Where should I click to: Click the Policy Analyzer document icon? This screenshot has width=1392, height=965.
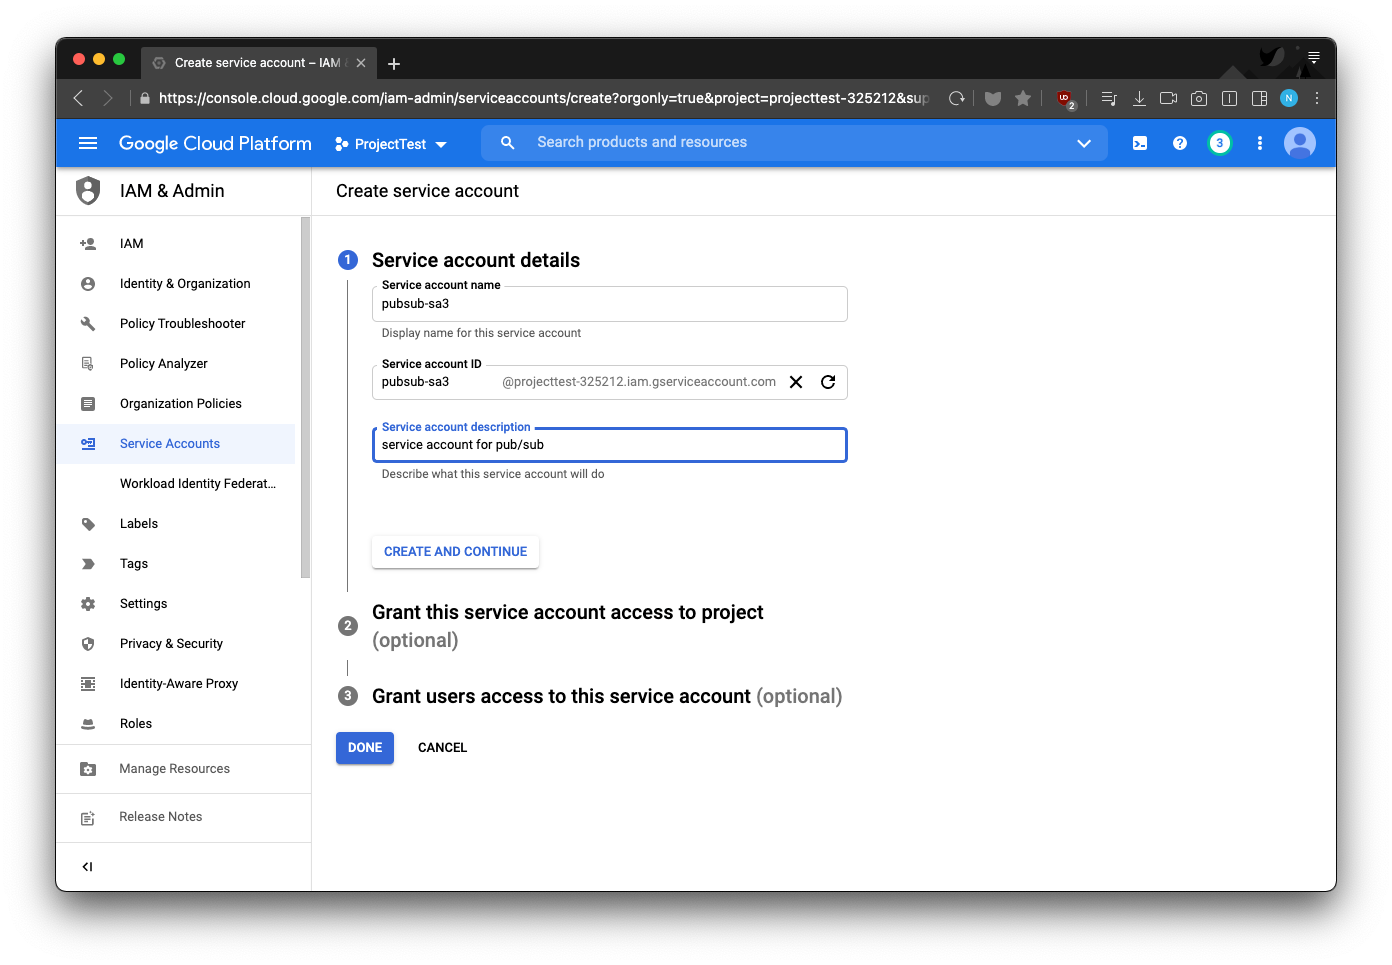point(88,363)
